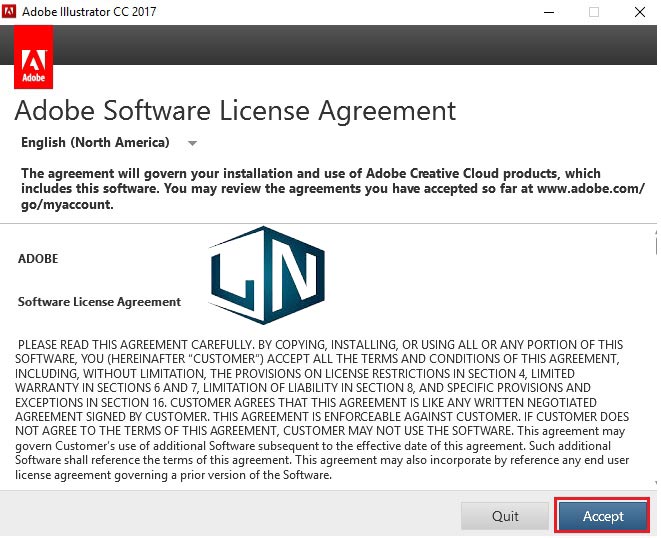The image size is (661, 538).
Task: Minimize the Adobe Illustrator installer window
Action: (549, 12)
